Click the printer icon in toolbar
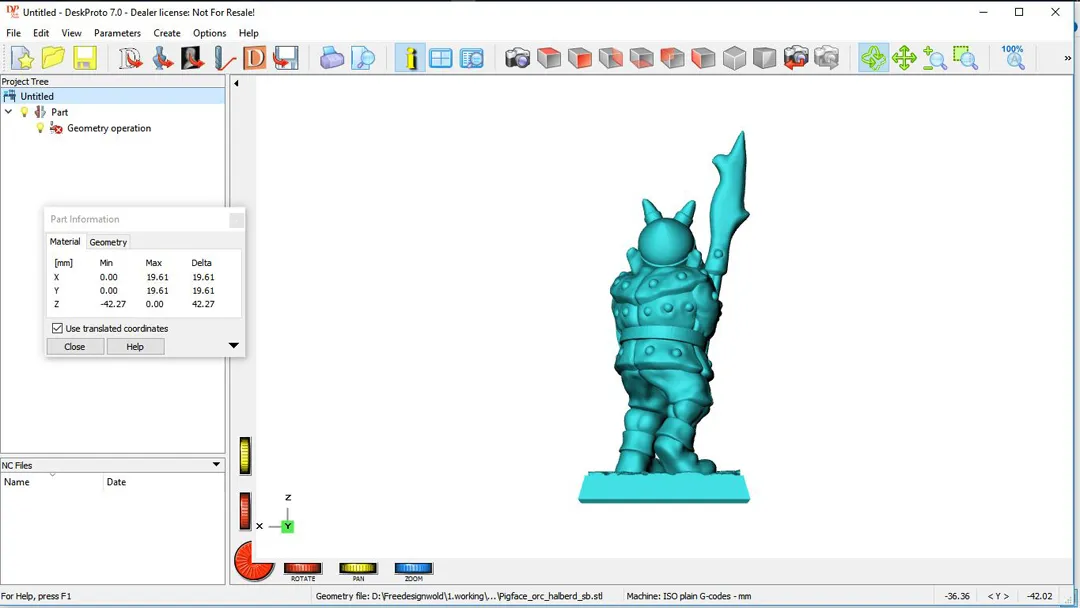The width and height of the screenshot is (1080, 608). [x=332, y=58]
